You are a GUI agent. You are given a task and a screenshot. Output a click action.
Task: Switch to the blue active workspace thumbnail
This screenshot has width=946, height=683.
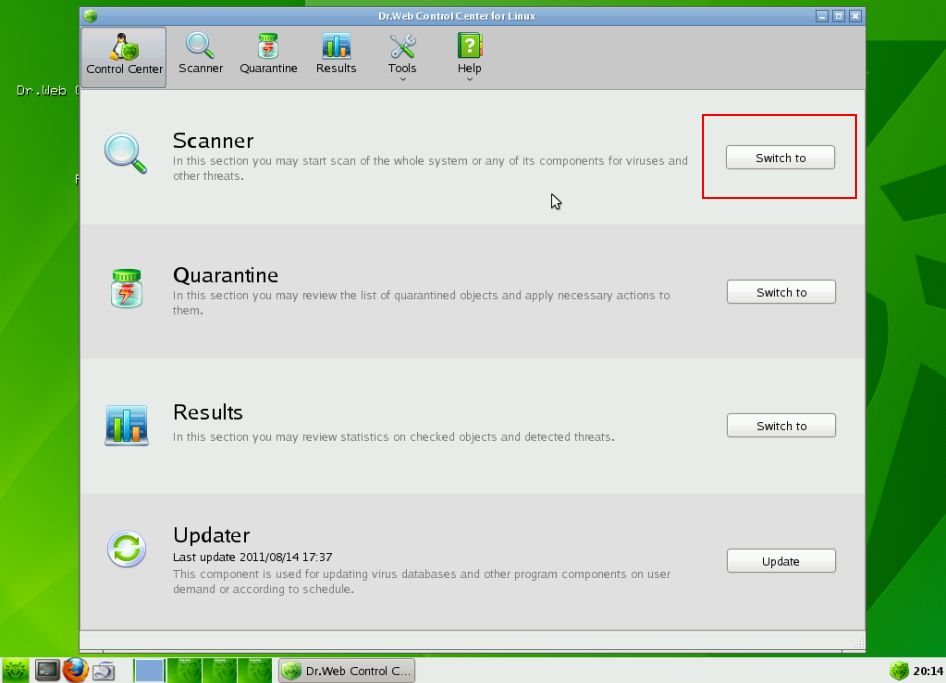tap(148, 670)
